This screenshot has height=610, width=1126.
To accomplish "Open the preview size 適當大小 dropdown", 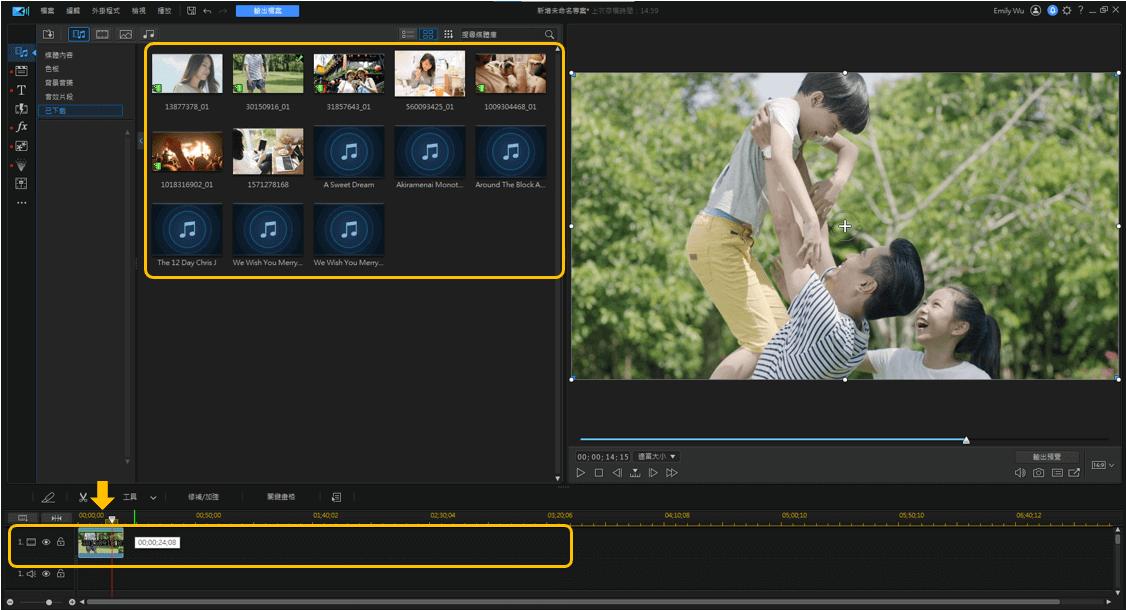I will point(657,456).
